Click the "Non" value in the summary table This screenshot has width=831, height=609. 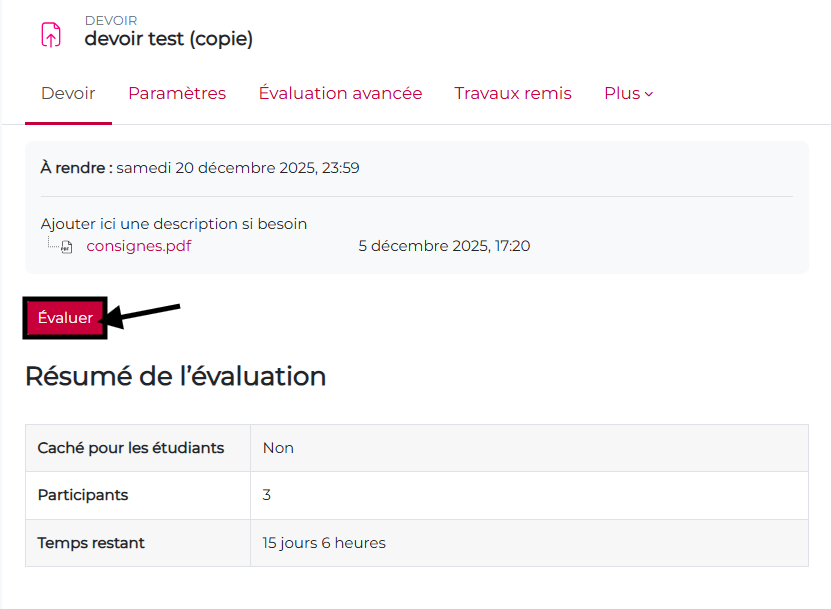pos(278,448)
